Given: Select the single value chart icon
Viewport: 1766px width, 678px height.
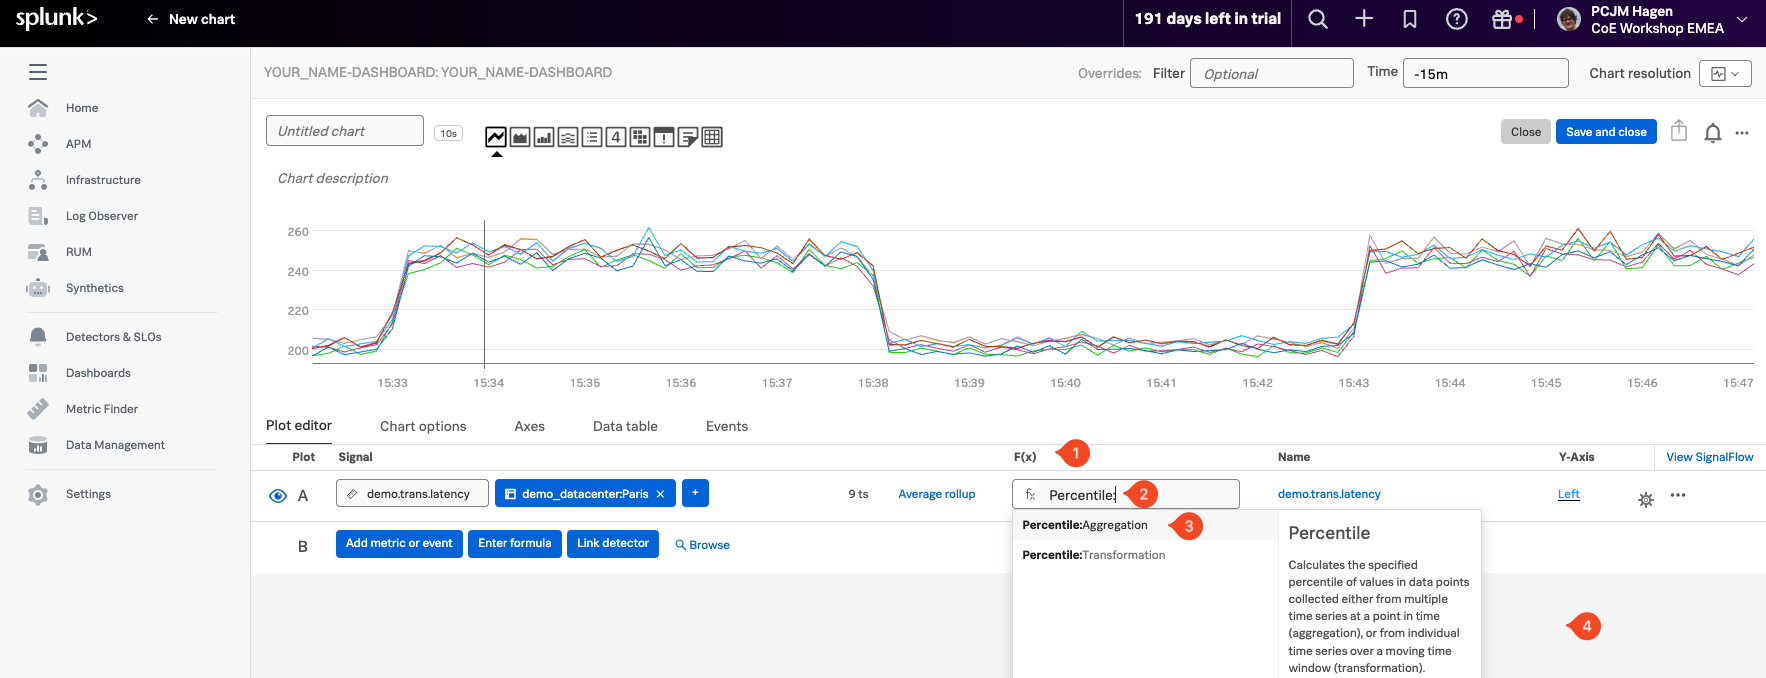Looking at the screenshot, I should click(616, 137).
